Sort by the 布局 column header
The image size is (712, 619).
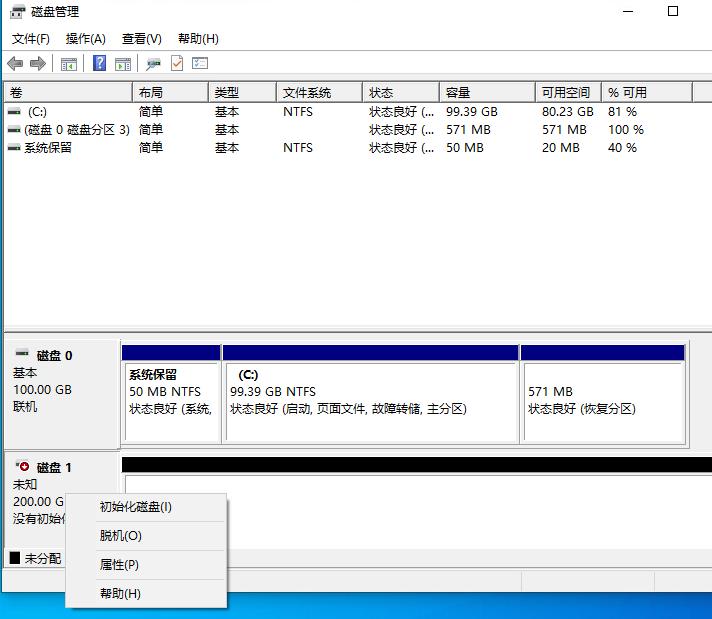point(171,93)
